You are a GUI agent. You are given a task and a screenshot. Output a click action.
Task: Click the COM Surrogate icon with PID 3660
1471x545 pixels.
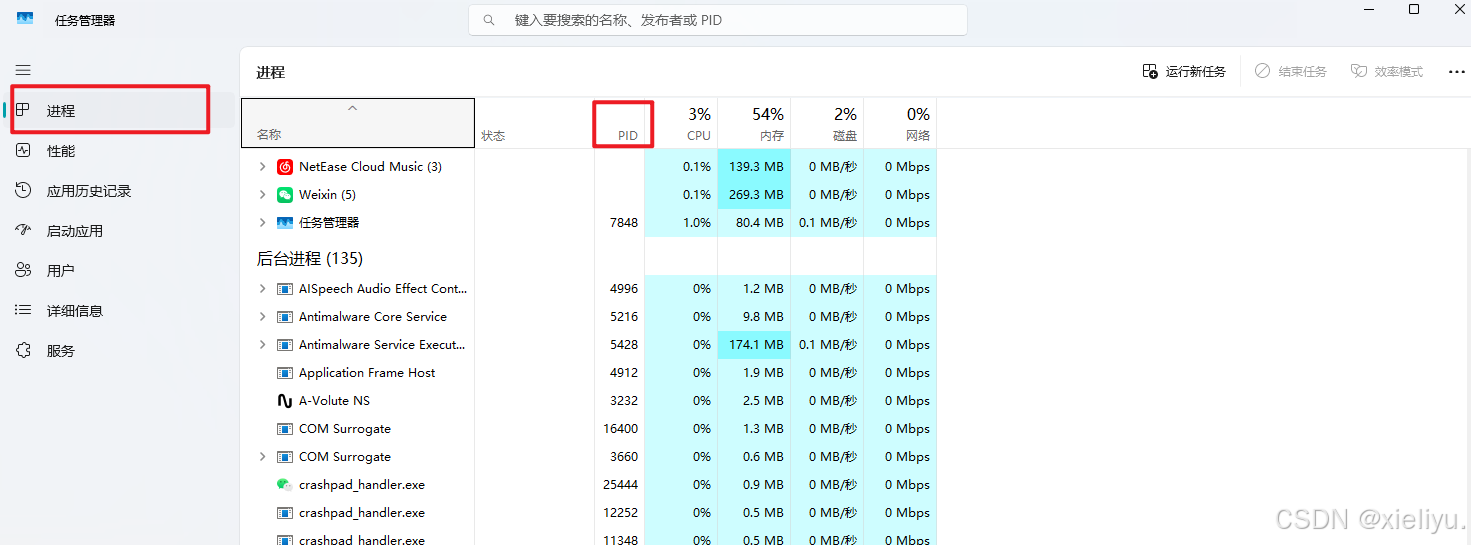tap(285, 457)
